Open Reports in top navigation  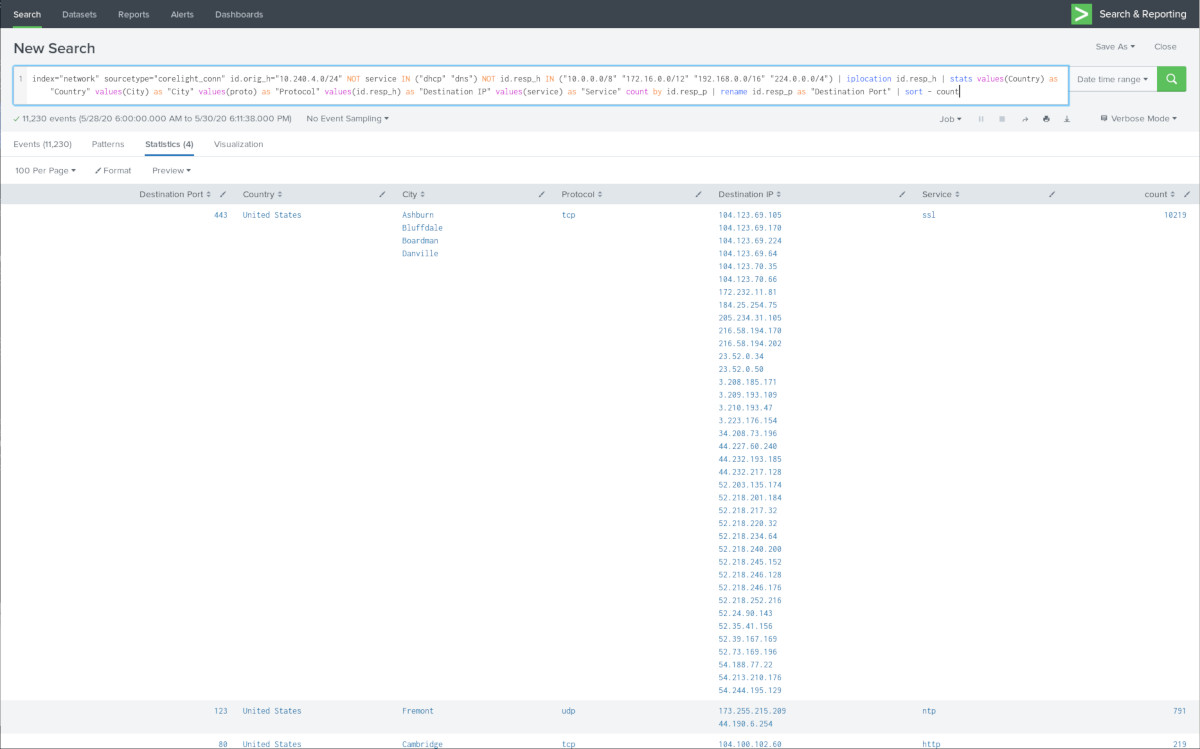point(133,14)
